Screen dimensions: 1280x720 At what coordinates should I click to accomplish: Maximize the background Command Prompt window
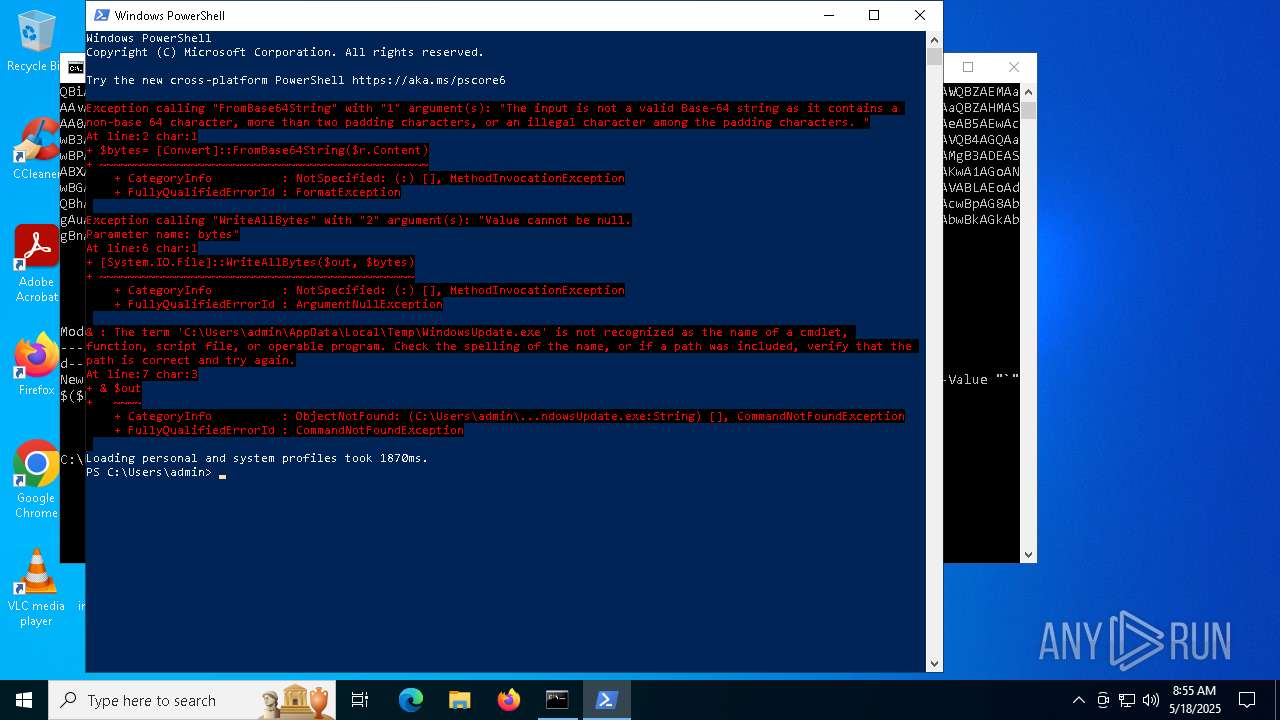pos(968,67)
